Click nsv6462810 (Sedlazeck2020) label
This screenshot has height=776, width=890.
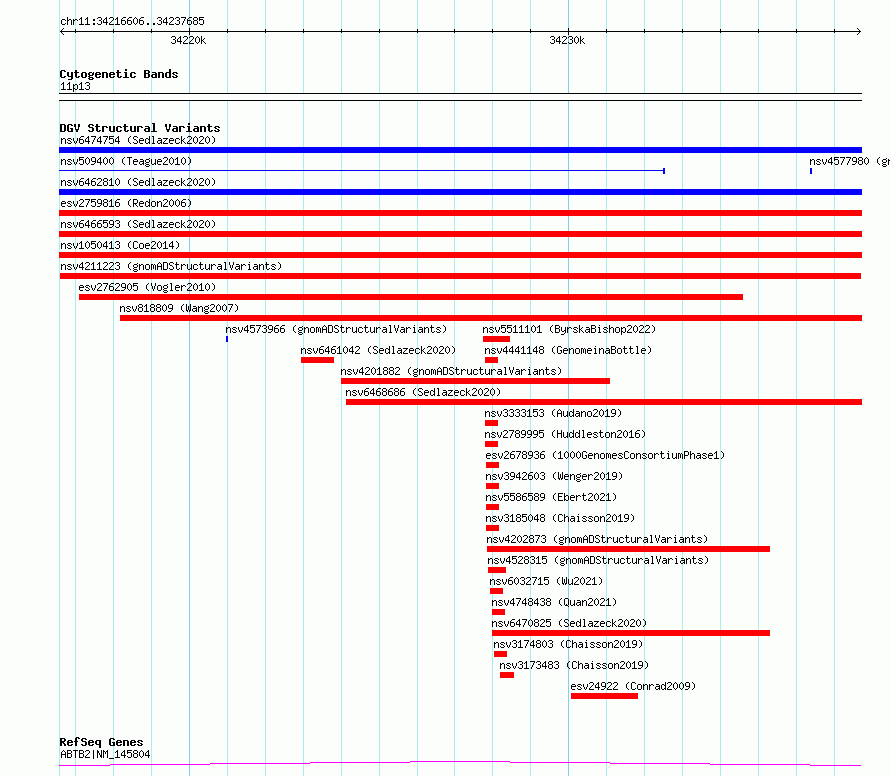coord(138,182)
